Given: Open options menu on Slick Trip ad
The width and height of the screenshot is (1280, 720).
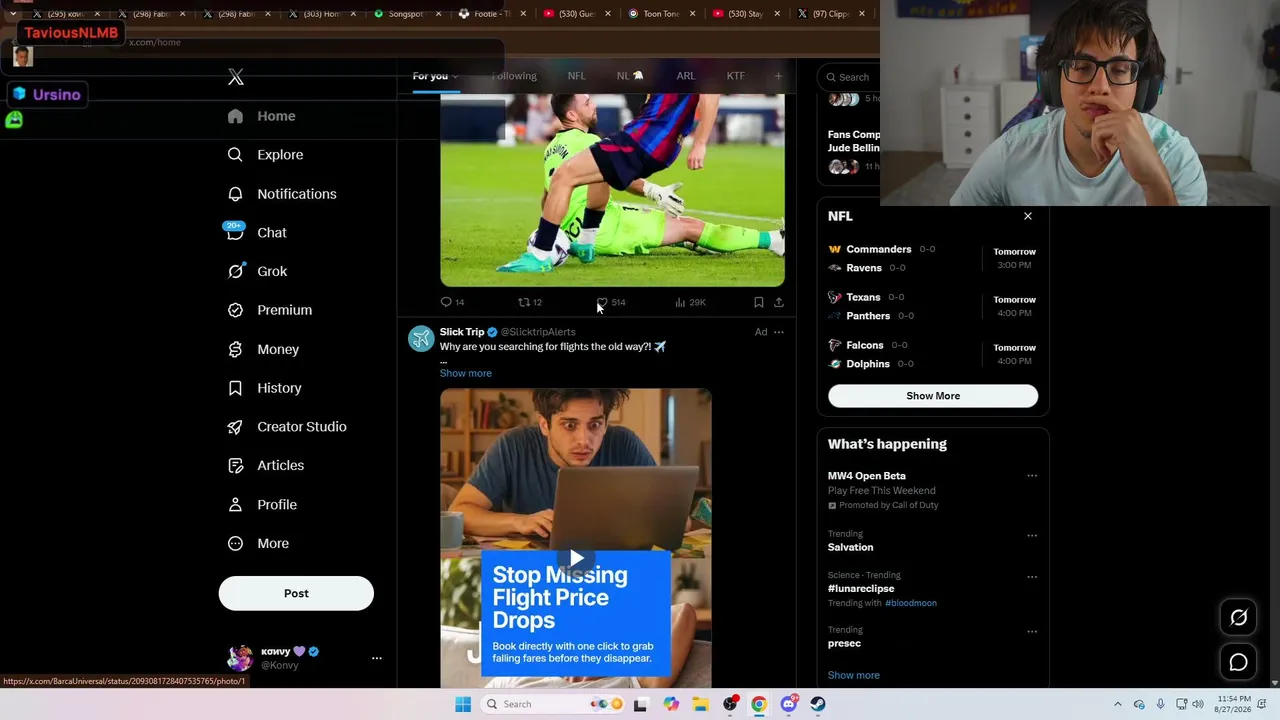Looking at the screenshot, I should coord(779,332).
